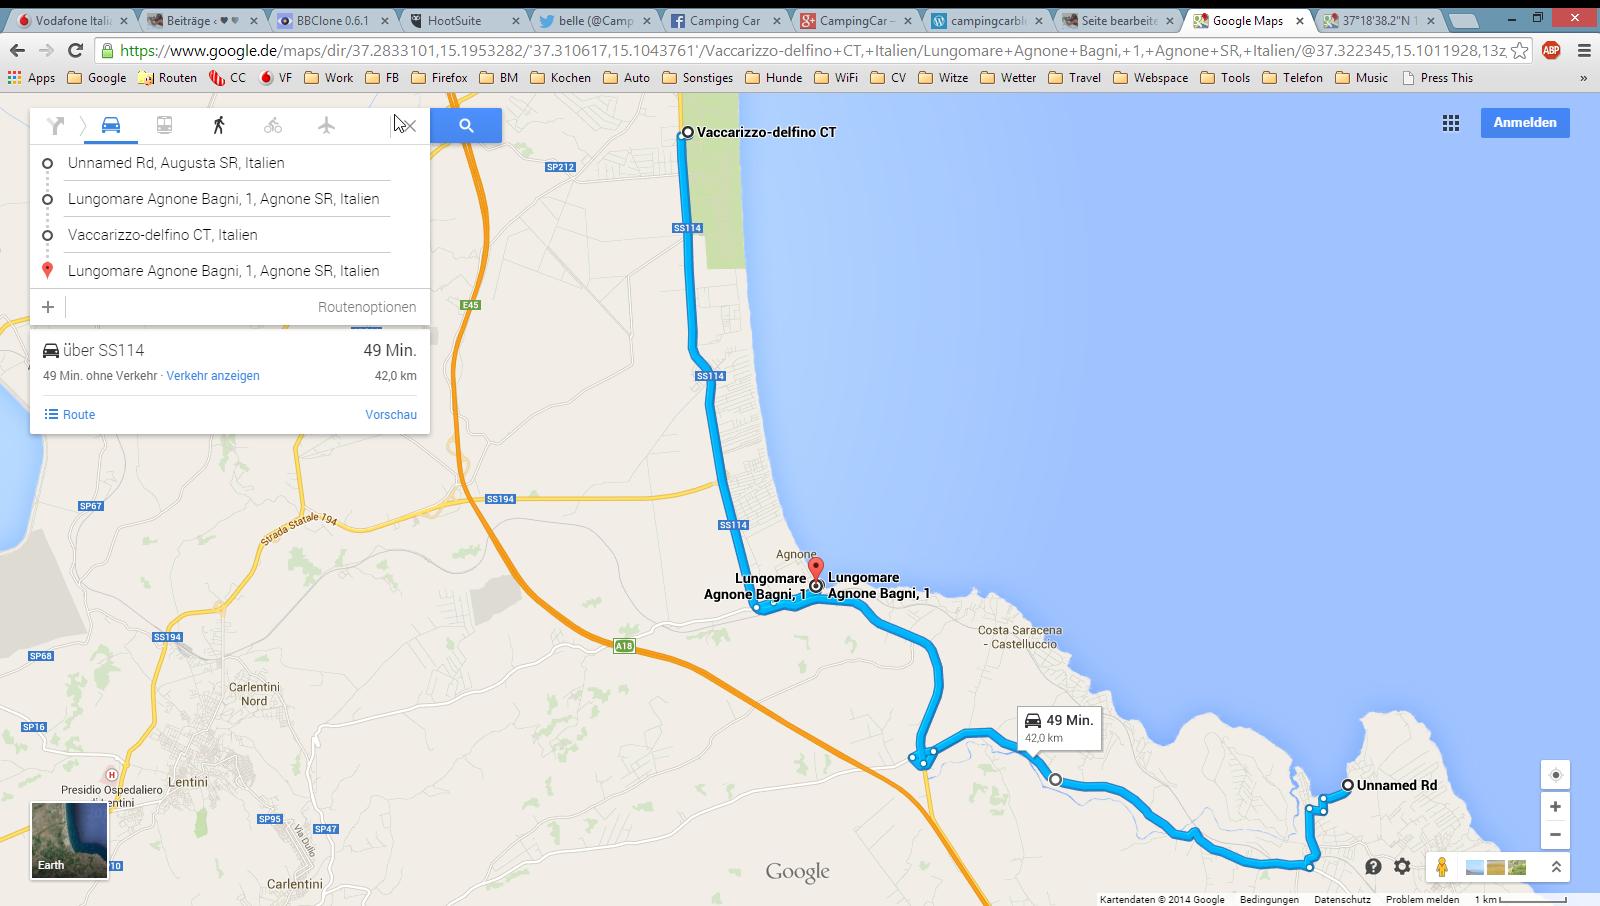This screenshot has height=906, width=1600.
Task: Open the map settings gear
Action: point(1402,867)
